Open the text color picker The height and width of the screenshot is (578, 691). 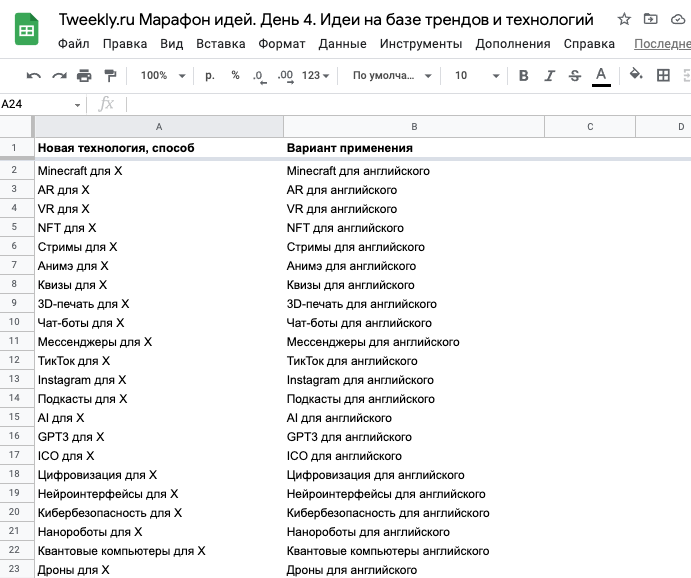click(601, 76)
